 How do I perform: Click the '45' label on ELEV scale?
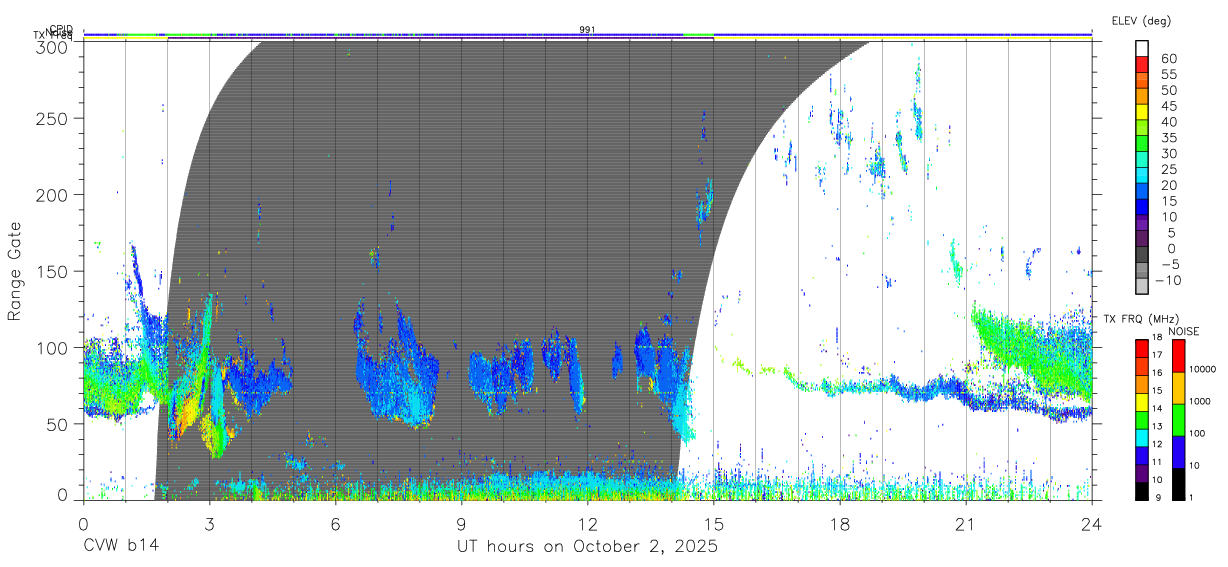[x=1168, y=106]
